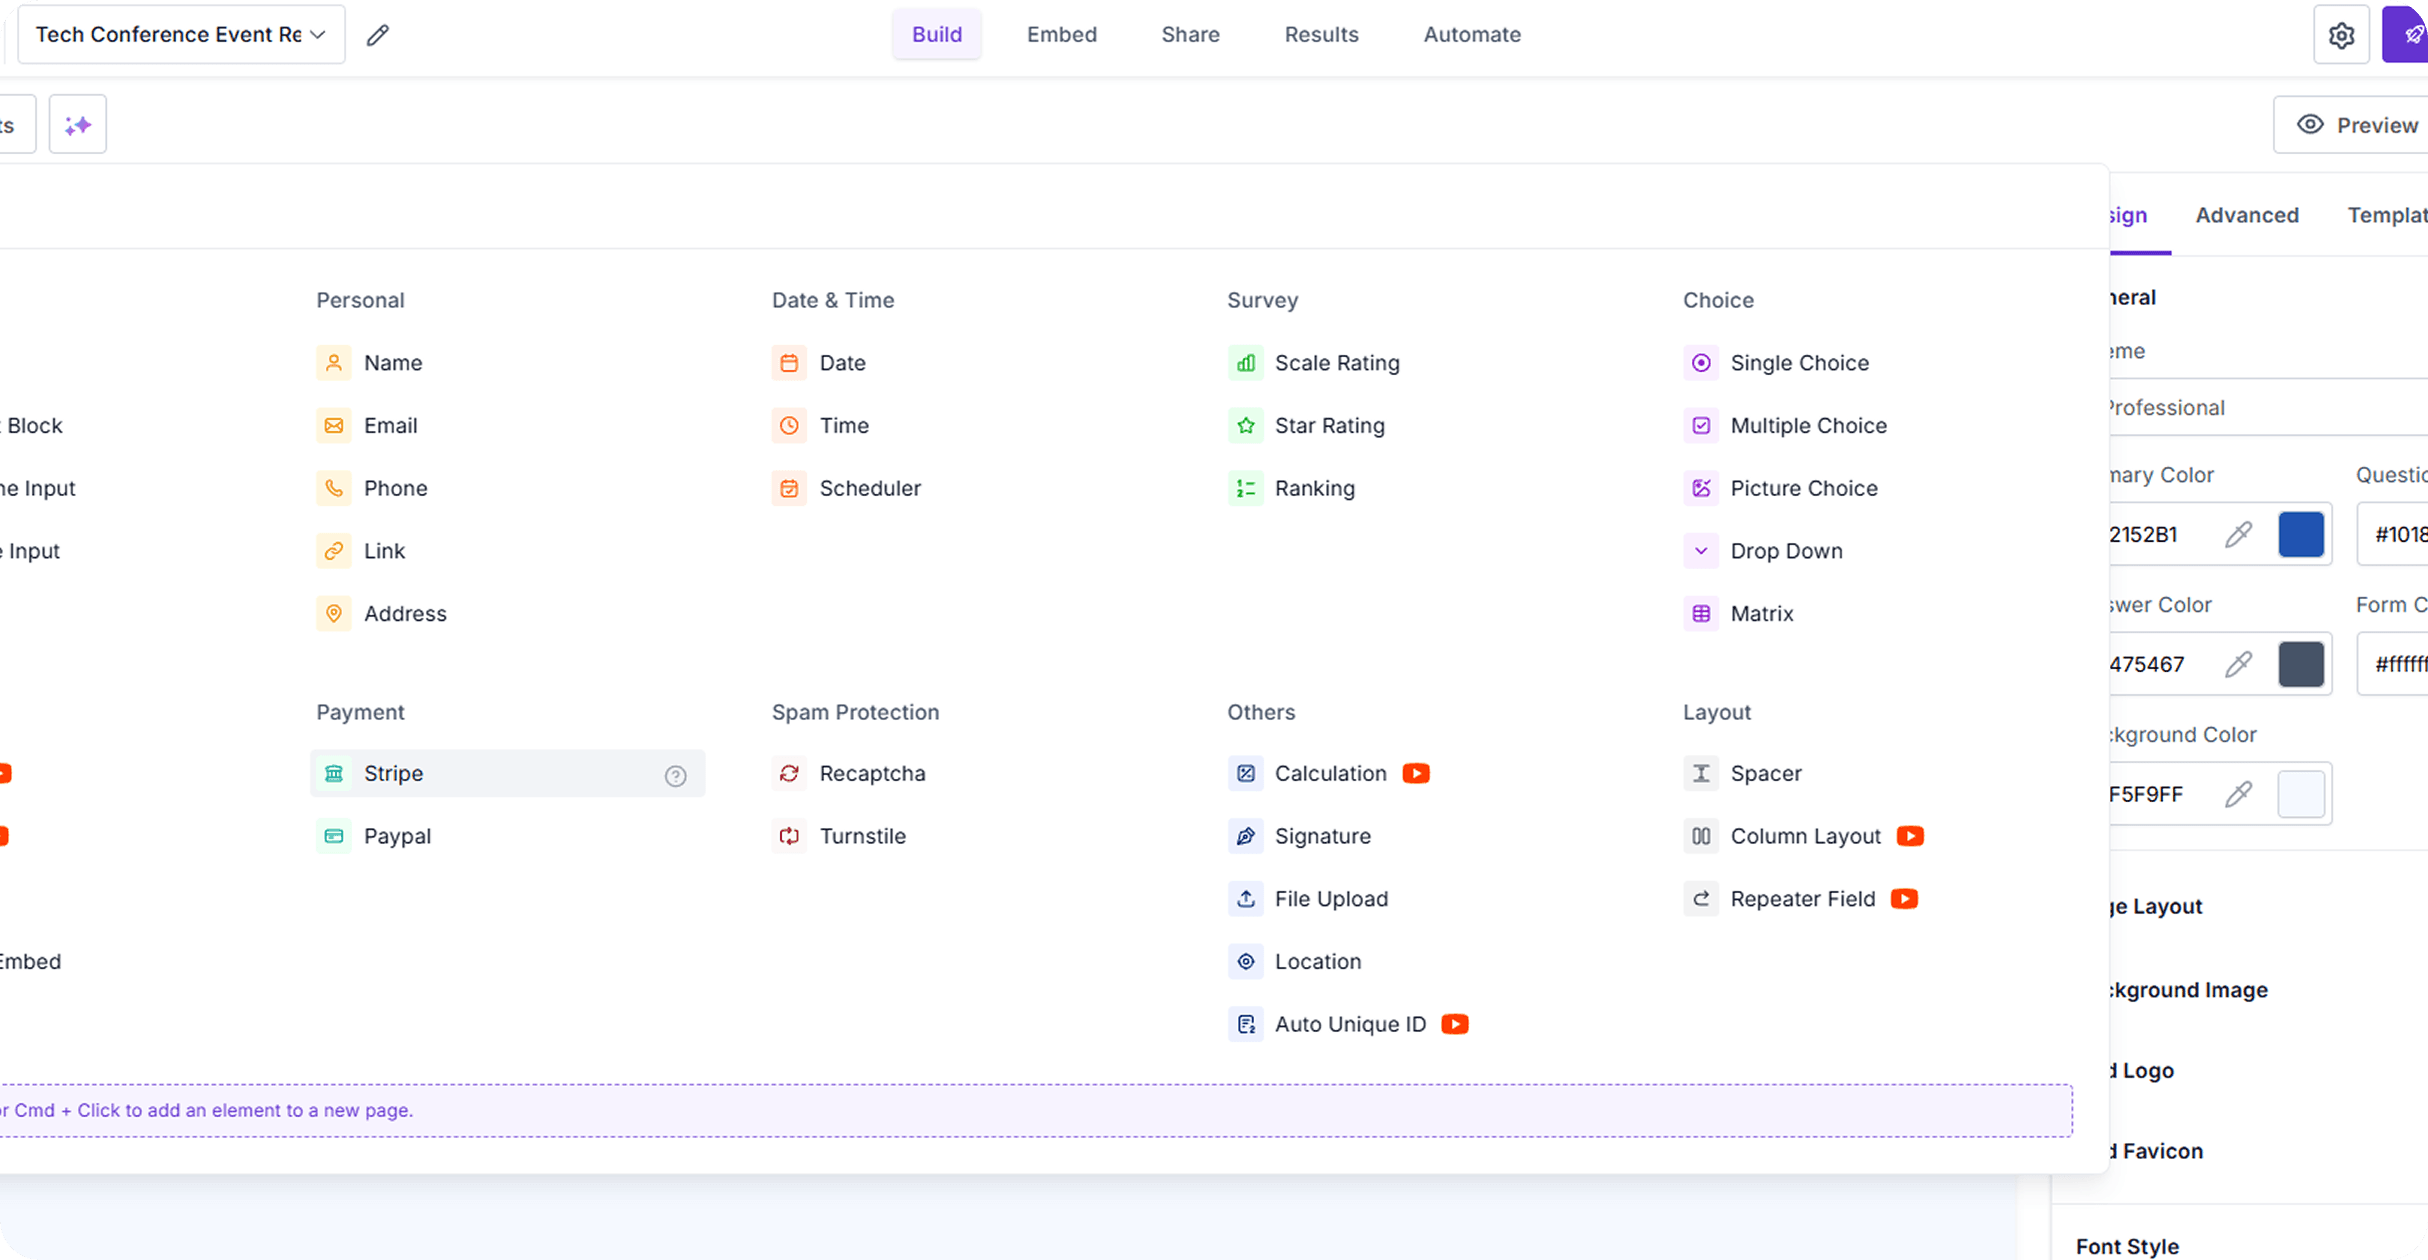This screenshot has width=2428, height=1260.
Task: Click the Star Rating element icon
Action: [x=1245, y=426]
